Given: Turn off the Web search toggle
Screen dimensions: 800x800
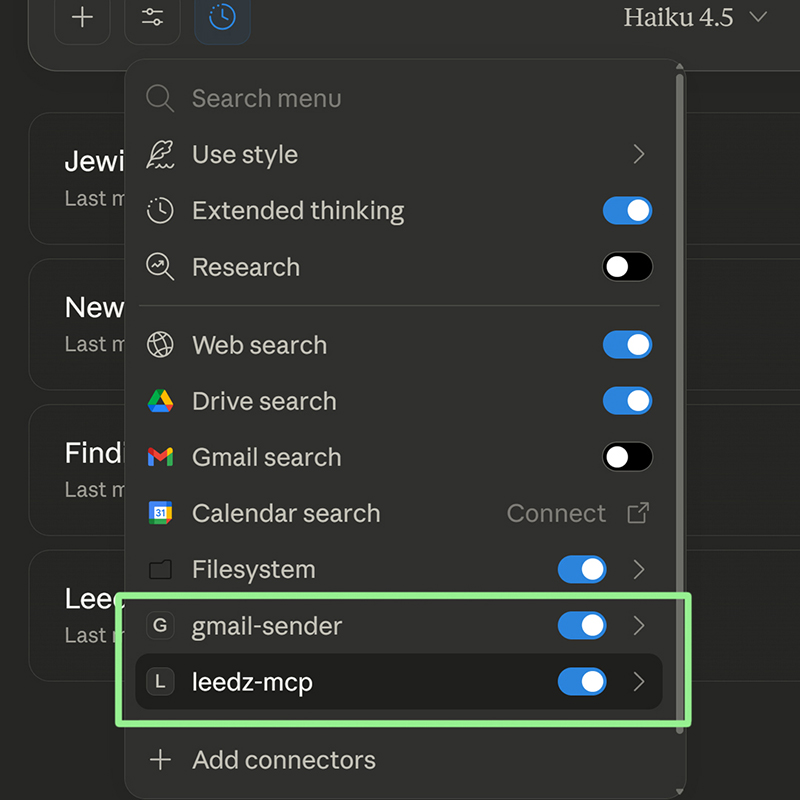Looking at the screenshot, I should point(627,345).
